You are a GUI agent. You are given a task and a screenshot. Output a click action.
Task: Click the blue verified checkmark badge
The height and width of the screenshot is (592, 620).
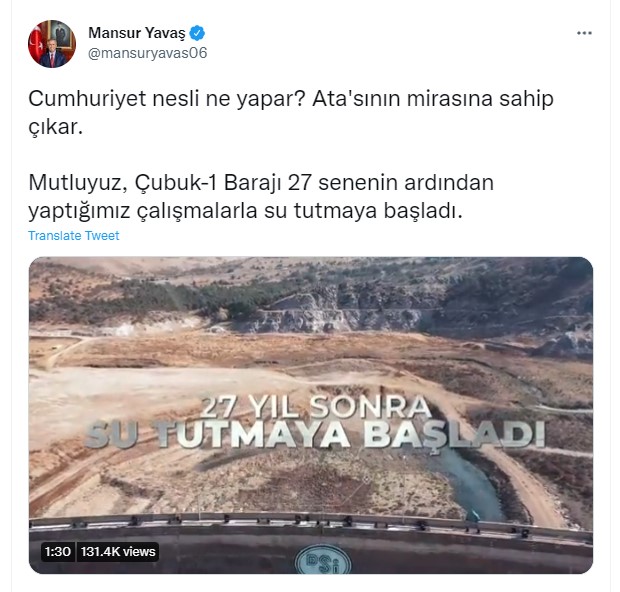tap(197, 33)
